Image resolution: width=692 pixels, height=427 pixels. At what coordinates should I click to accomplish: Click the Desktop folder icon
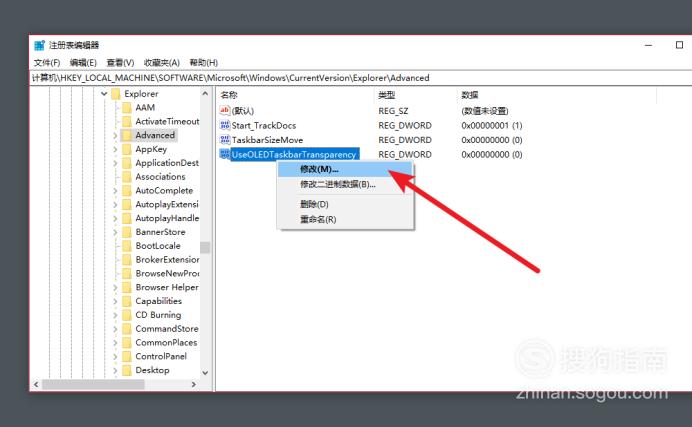pyautogui.click(x=127, y=371)
